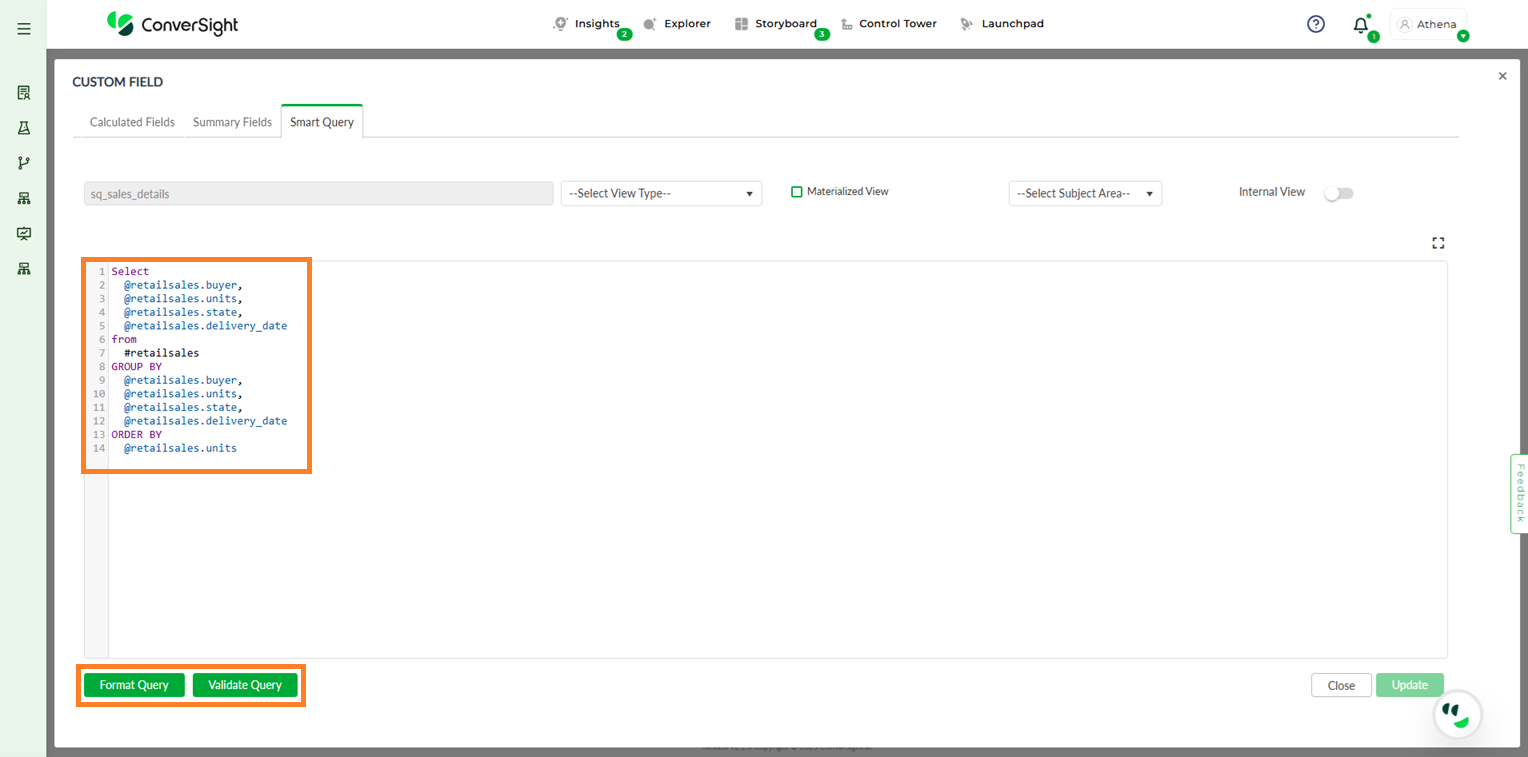Click the Internal View label
The image size is (1528, 757).
coord(1272,192)
